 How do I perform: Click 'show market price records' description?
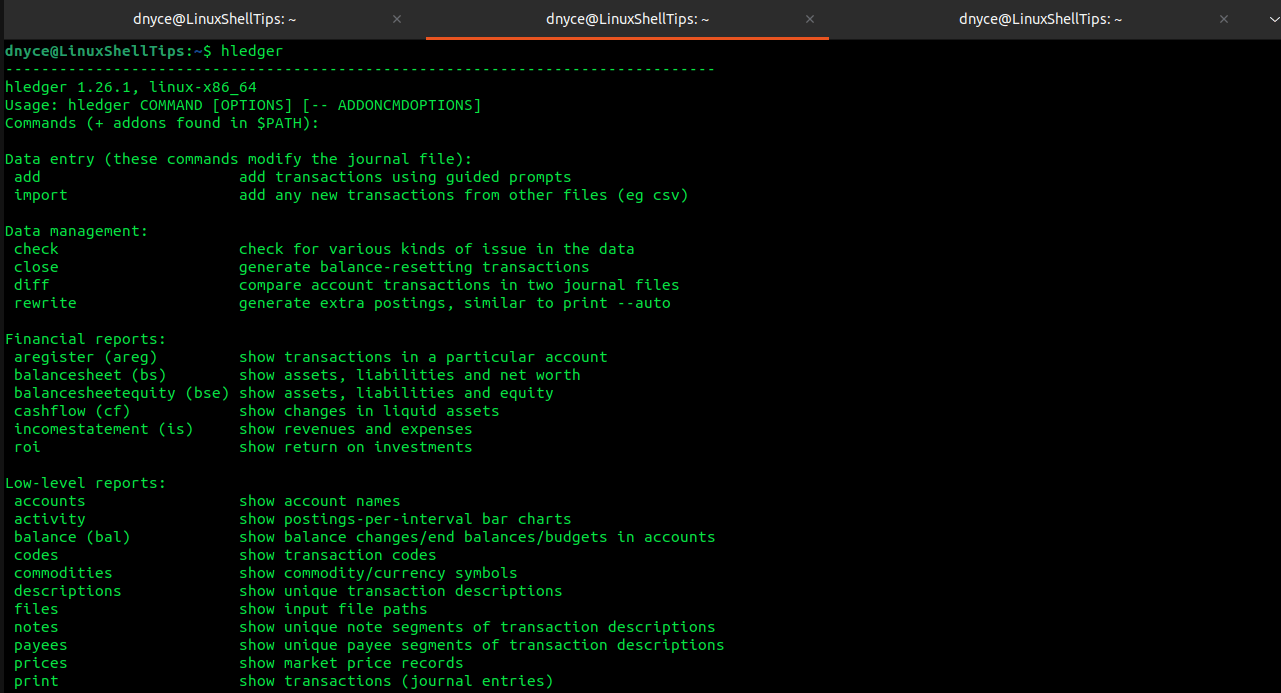point(351,663)
